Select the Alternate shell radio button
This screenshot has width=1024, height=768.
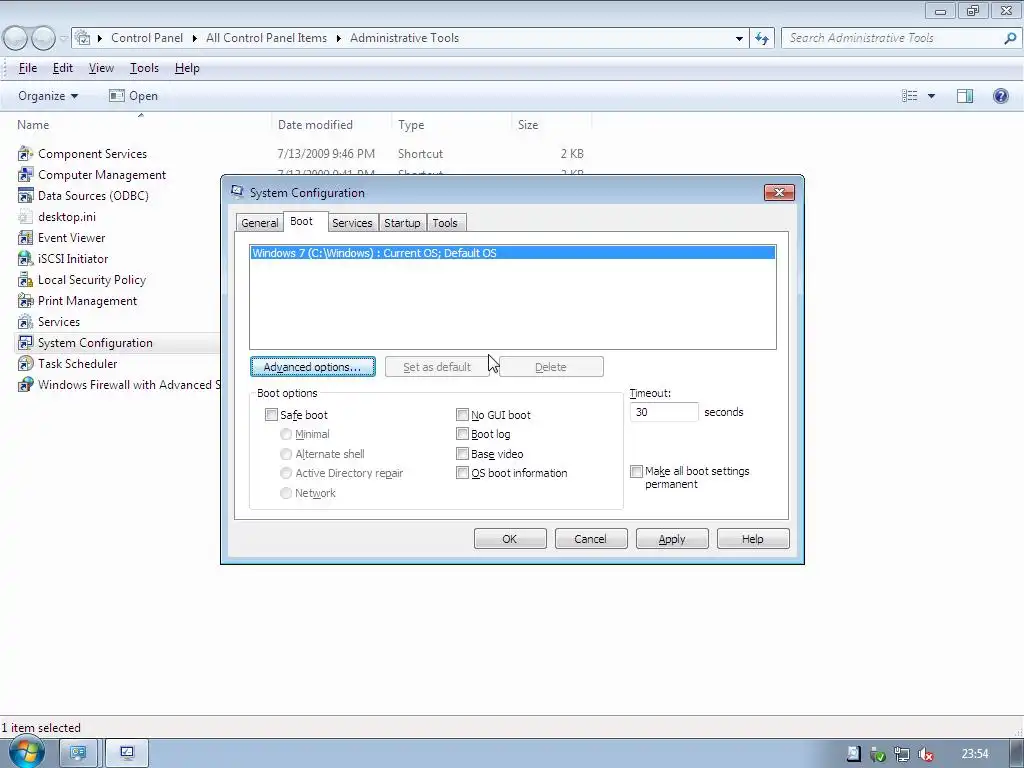point(286,454)
